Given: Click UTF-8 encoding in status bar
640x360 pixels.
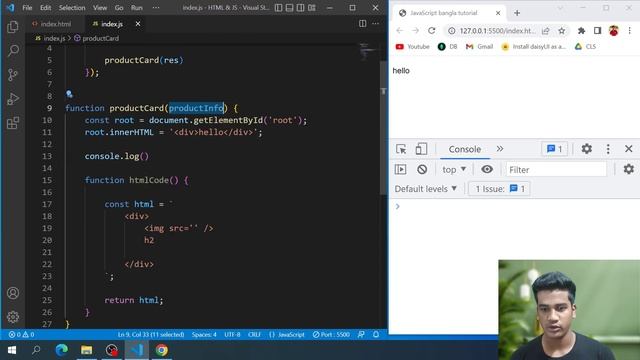Looking at the screenshot, I should [232, 334].
